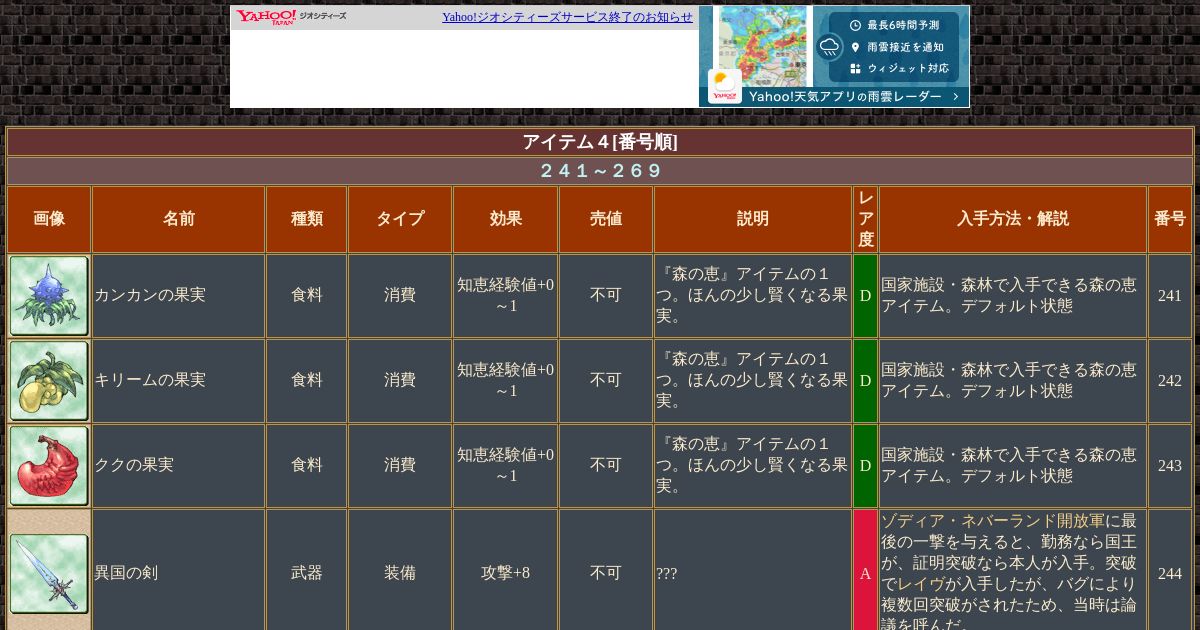1200x630 pixels.
Task: Click the 入手方法・解説 column header
Action: [x=1013, y=219]
